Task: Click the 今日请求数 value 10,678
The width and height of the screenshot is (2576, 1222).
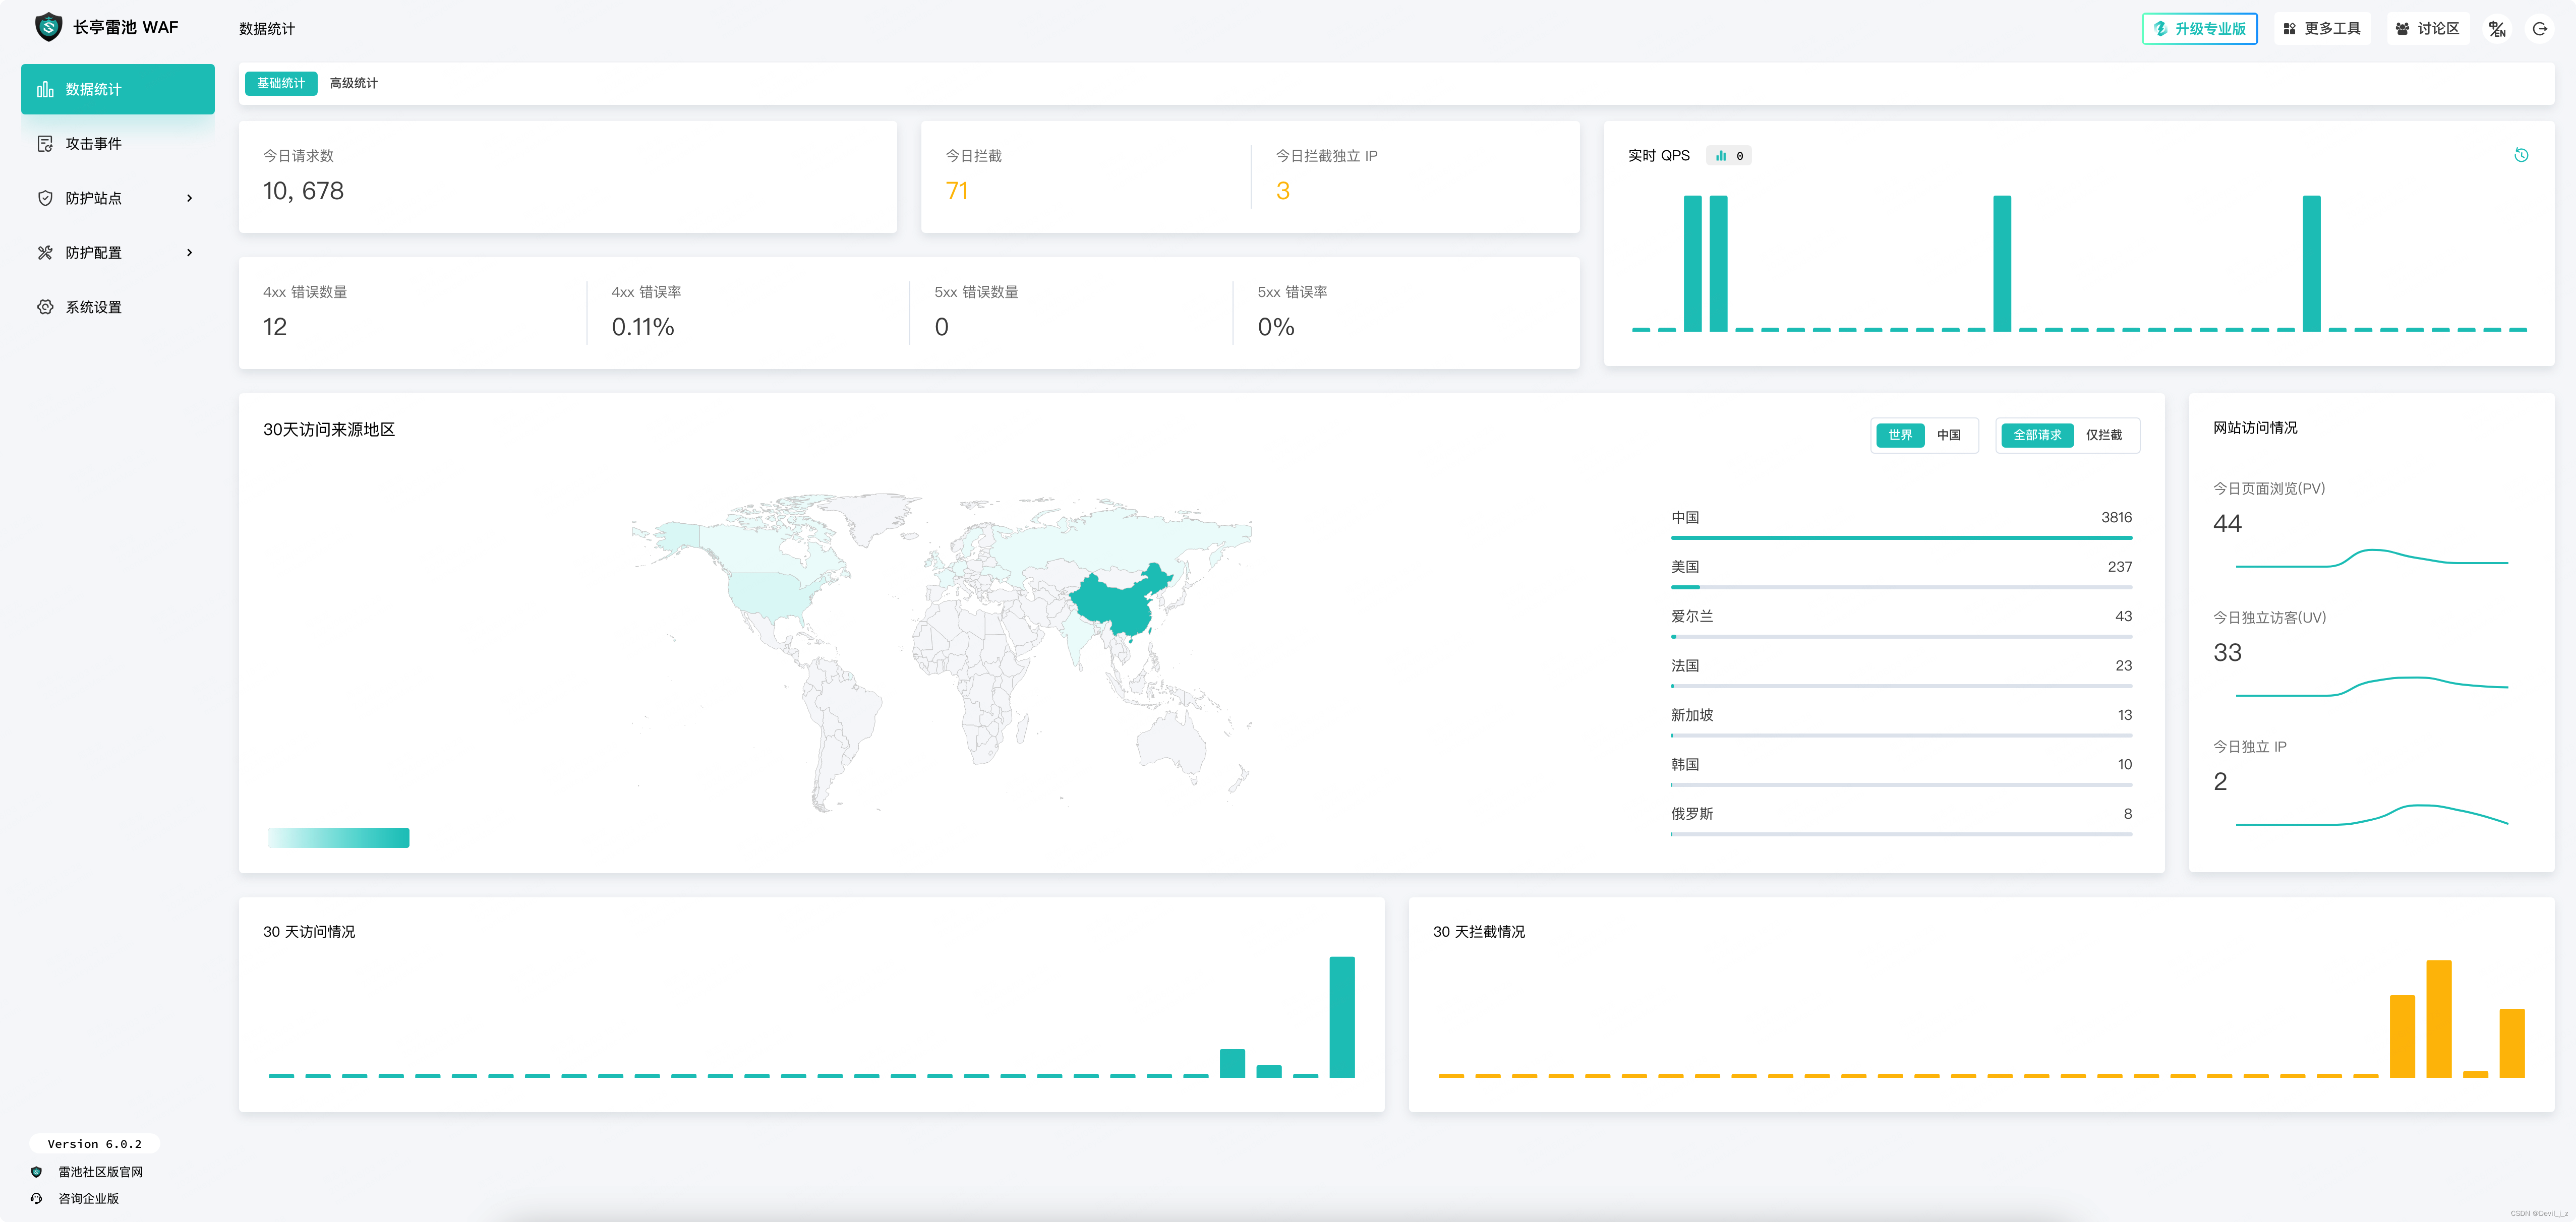Action: coord(303,191)
